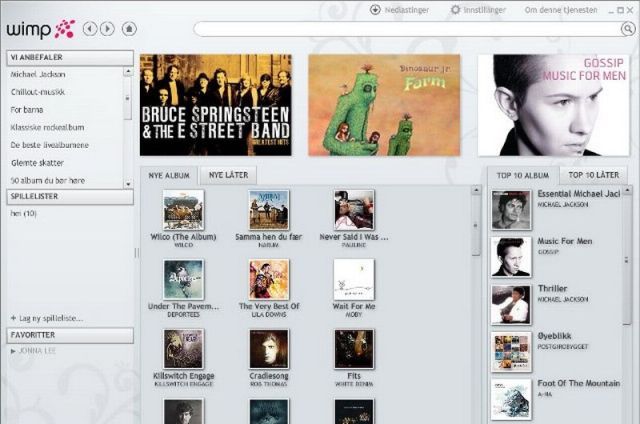Click the WiMP logo

pyautogui.click(x=41, y=29)
